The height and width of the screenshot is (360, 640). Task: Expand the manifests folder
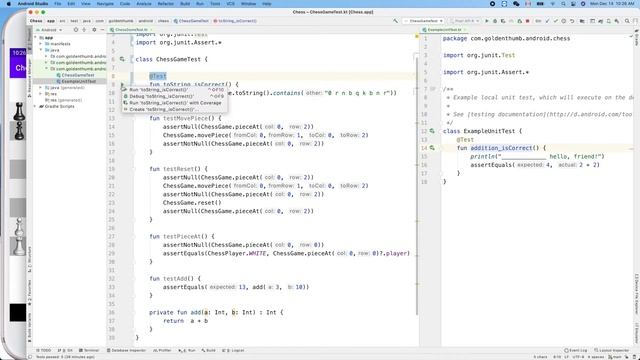tap(41, 44)
